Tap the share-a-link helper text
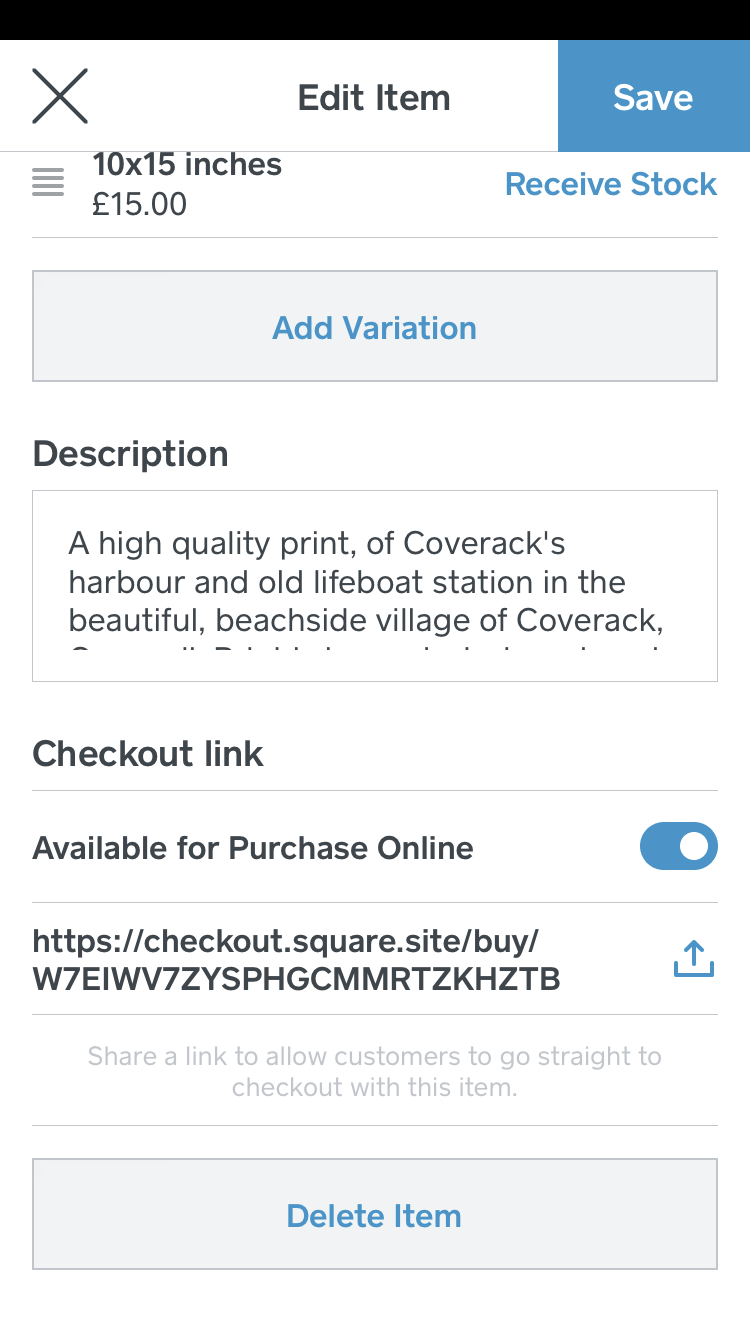Viewport: 750px width, 1334px height. 375,1071
